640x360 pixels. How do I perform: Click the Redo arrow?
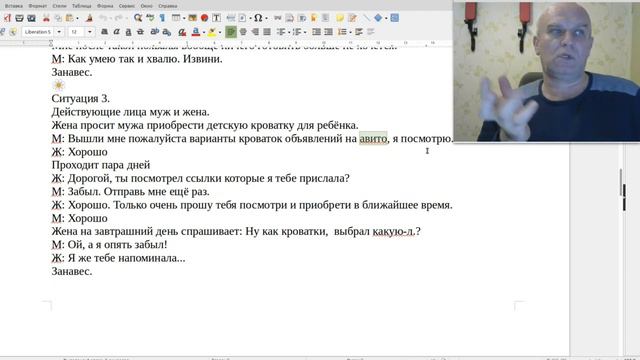118,18
